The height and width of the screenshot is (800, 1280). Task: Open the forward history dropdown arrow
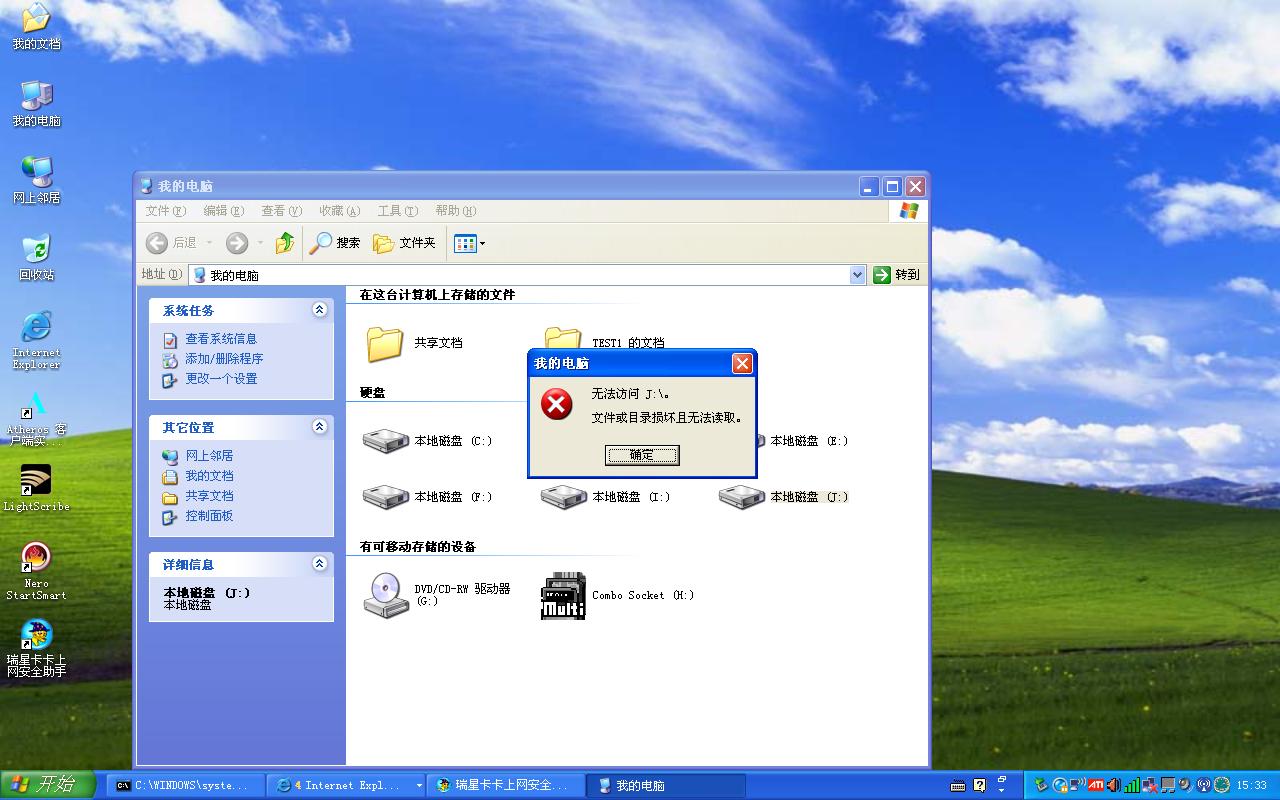(x=260, y=243)
